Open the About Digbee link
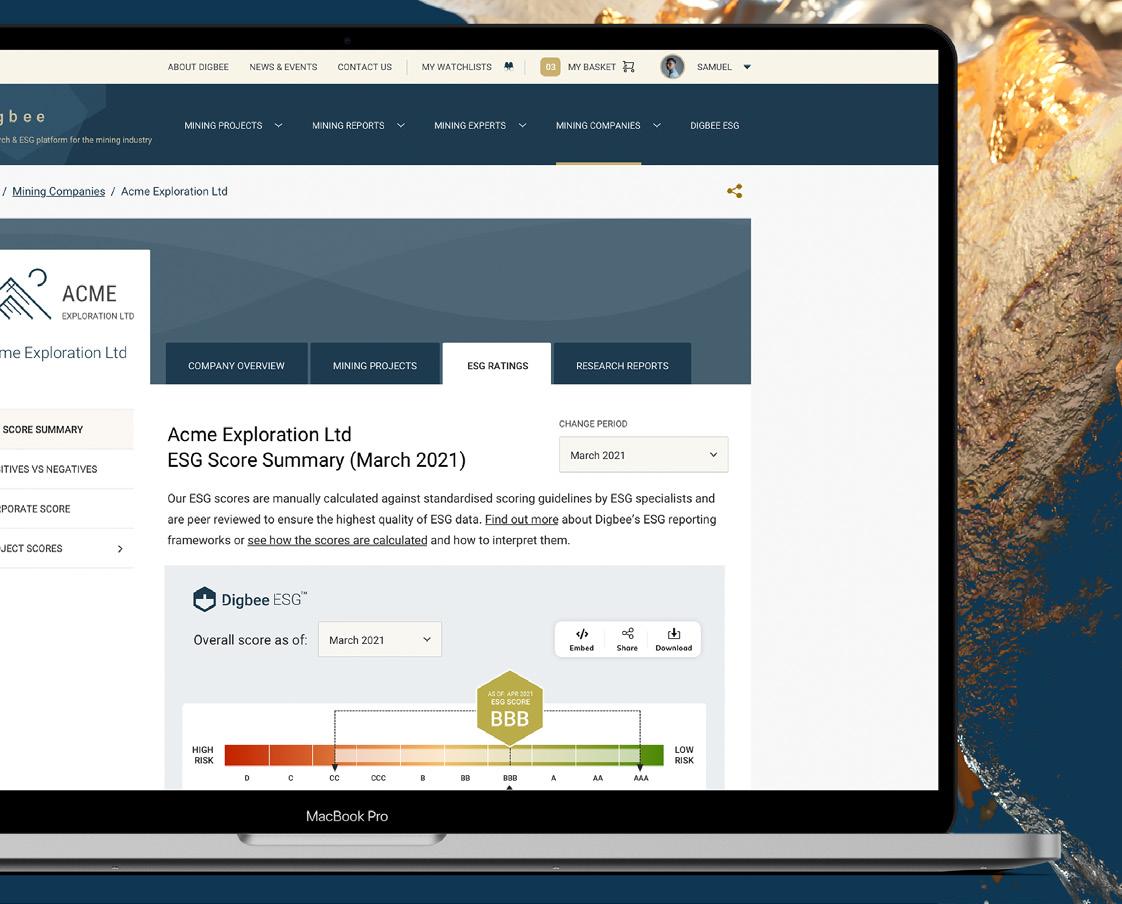The image size is (1122, 904). click(x=198, y=67)
